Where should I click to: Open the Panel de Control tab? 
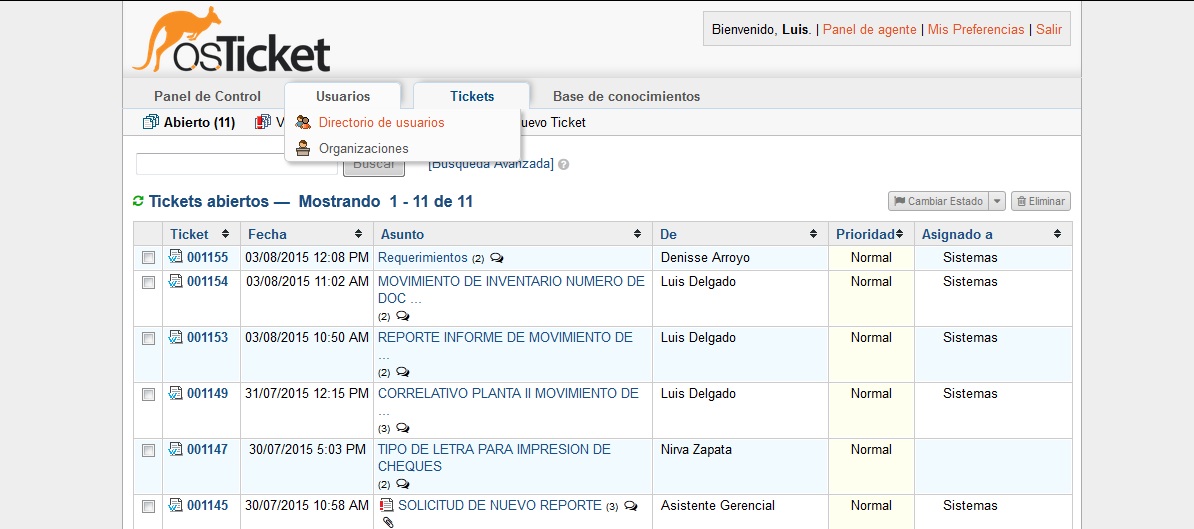coord(207,97)
